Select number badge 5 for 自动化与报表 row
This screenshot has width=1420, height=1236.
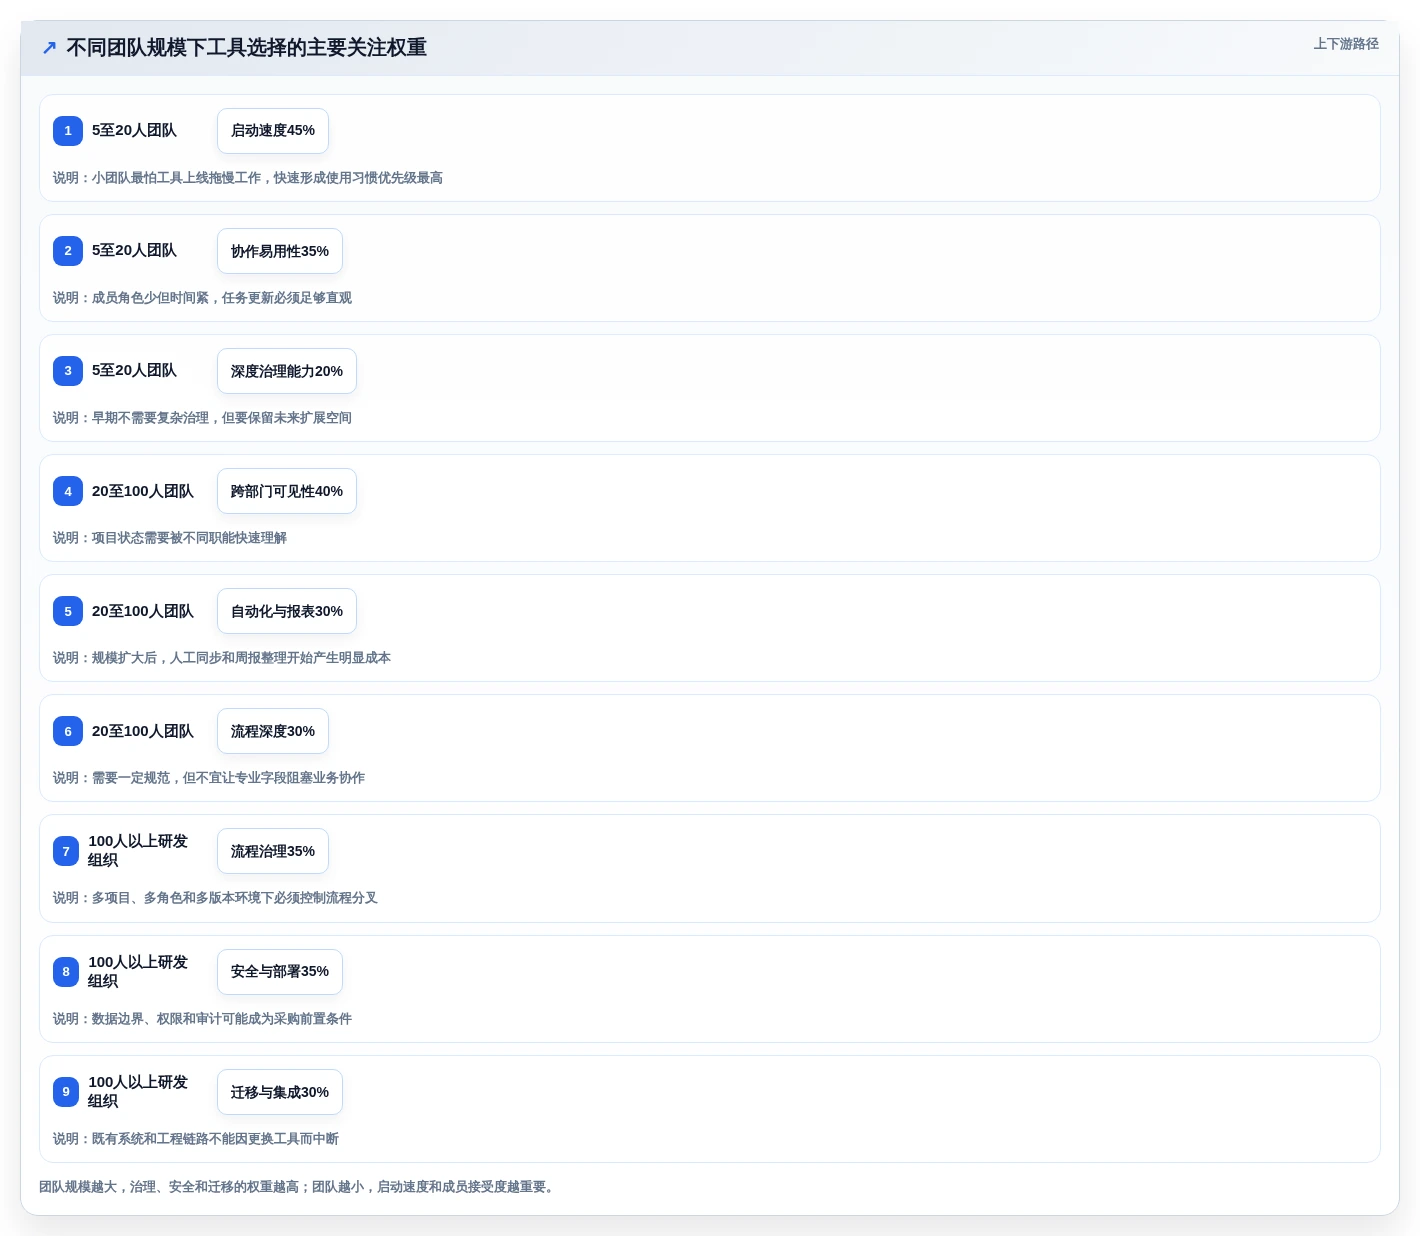(68, 611)
